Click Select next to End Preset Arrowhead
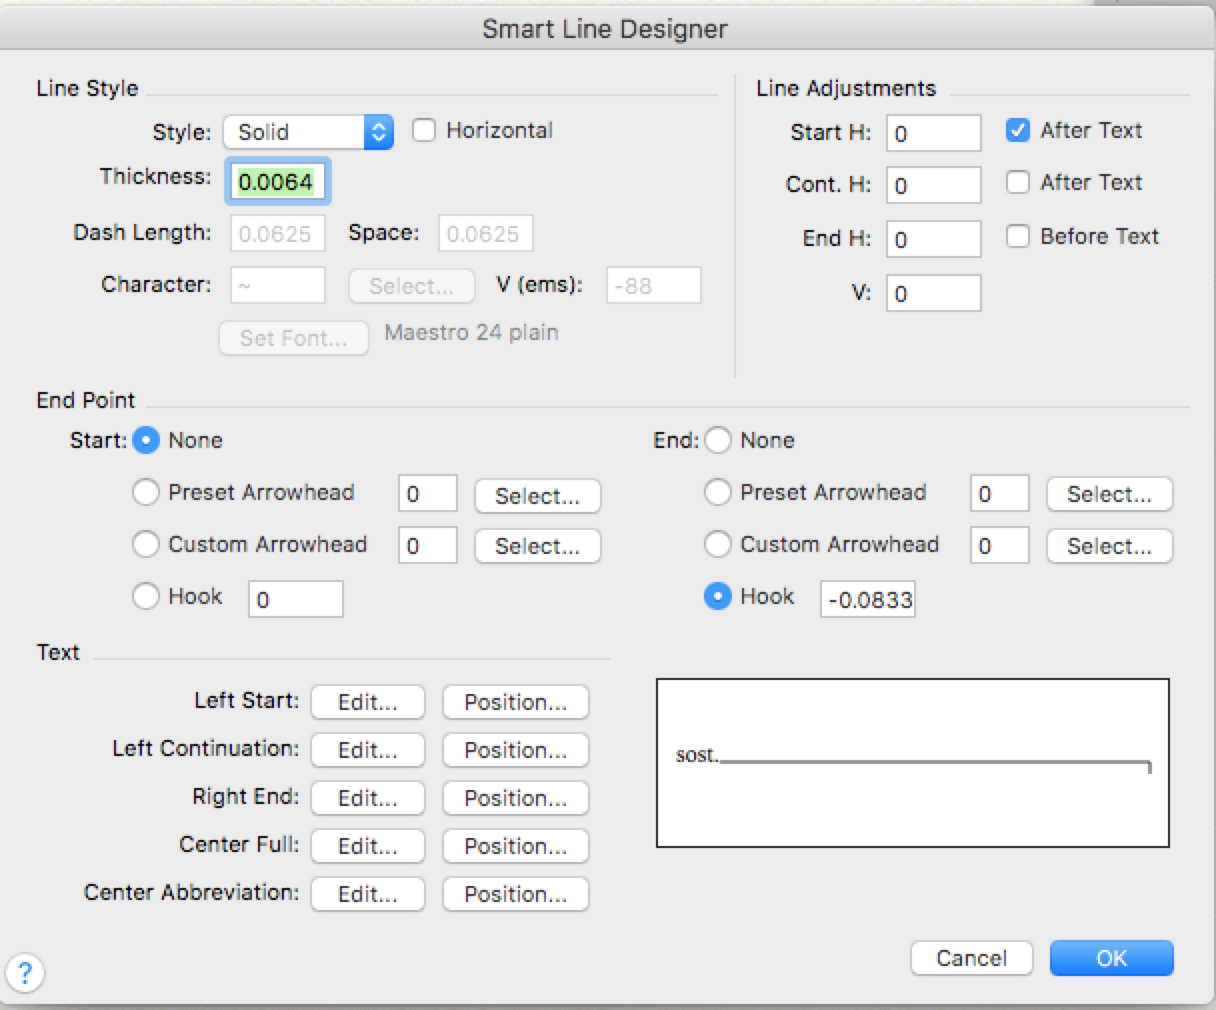This screenshot has height=1010, width=1216. [x=1109, y=494]
